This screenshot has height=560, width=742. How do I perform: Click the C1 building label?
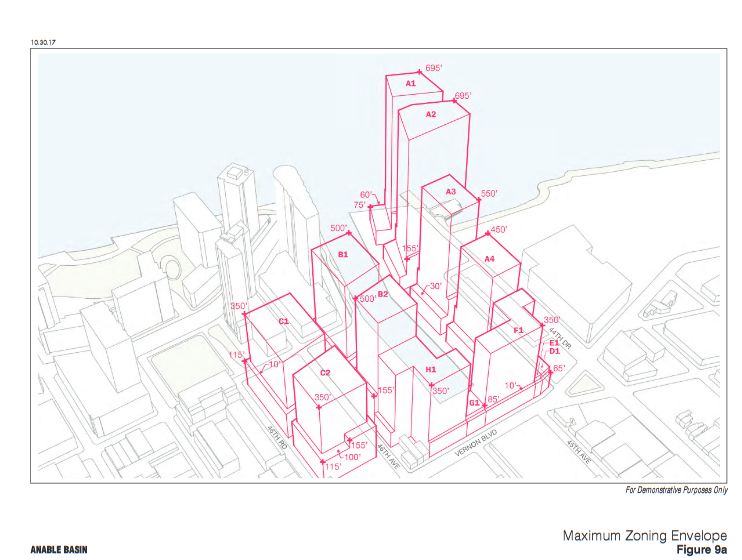283,321
